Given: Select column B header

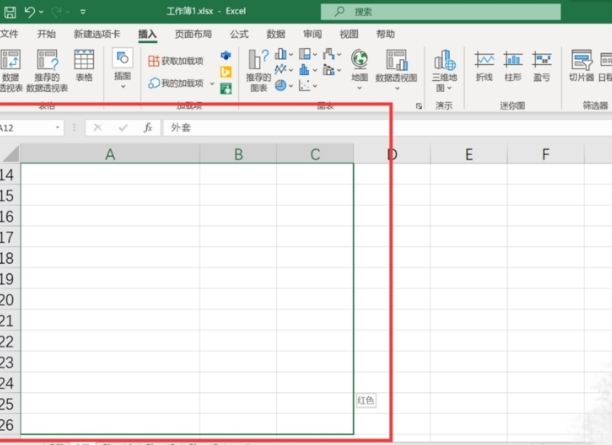Looking at the screenshot, I should 238,154.
